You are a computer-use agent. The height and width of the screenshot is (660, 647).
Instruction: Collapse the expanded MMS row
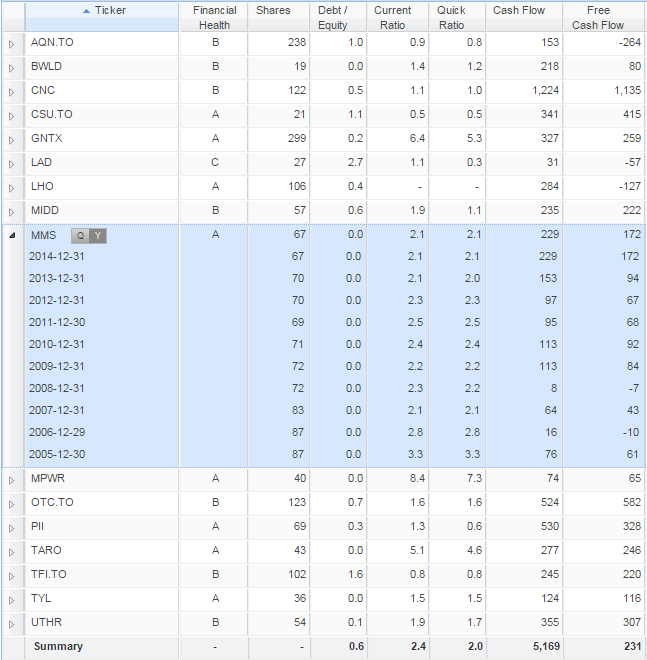12,235
